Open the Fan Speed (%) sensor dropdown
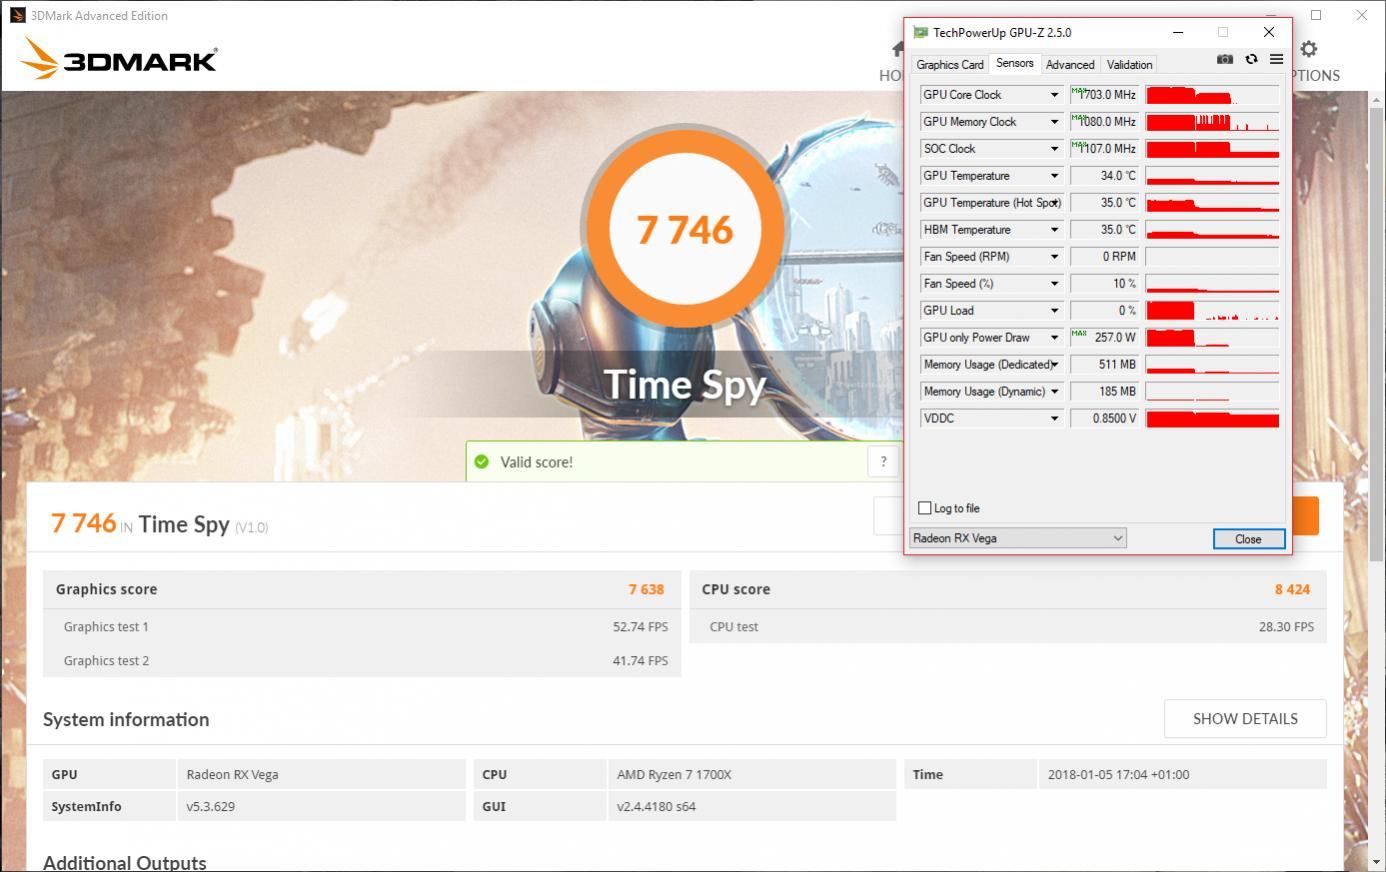This screenshot has width=1386, height=872. coord(1054,284)
